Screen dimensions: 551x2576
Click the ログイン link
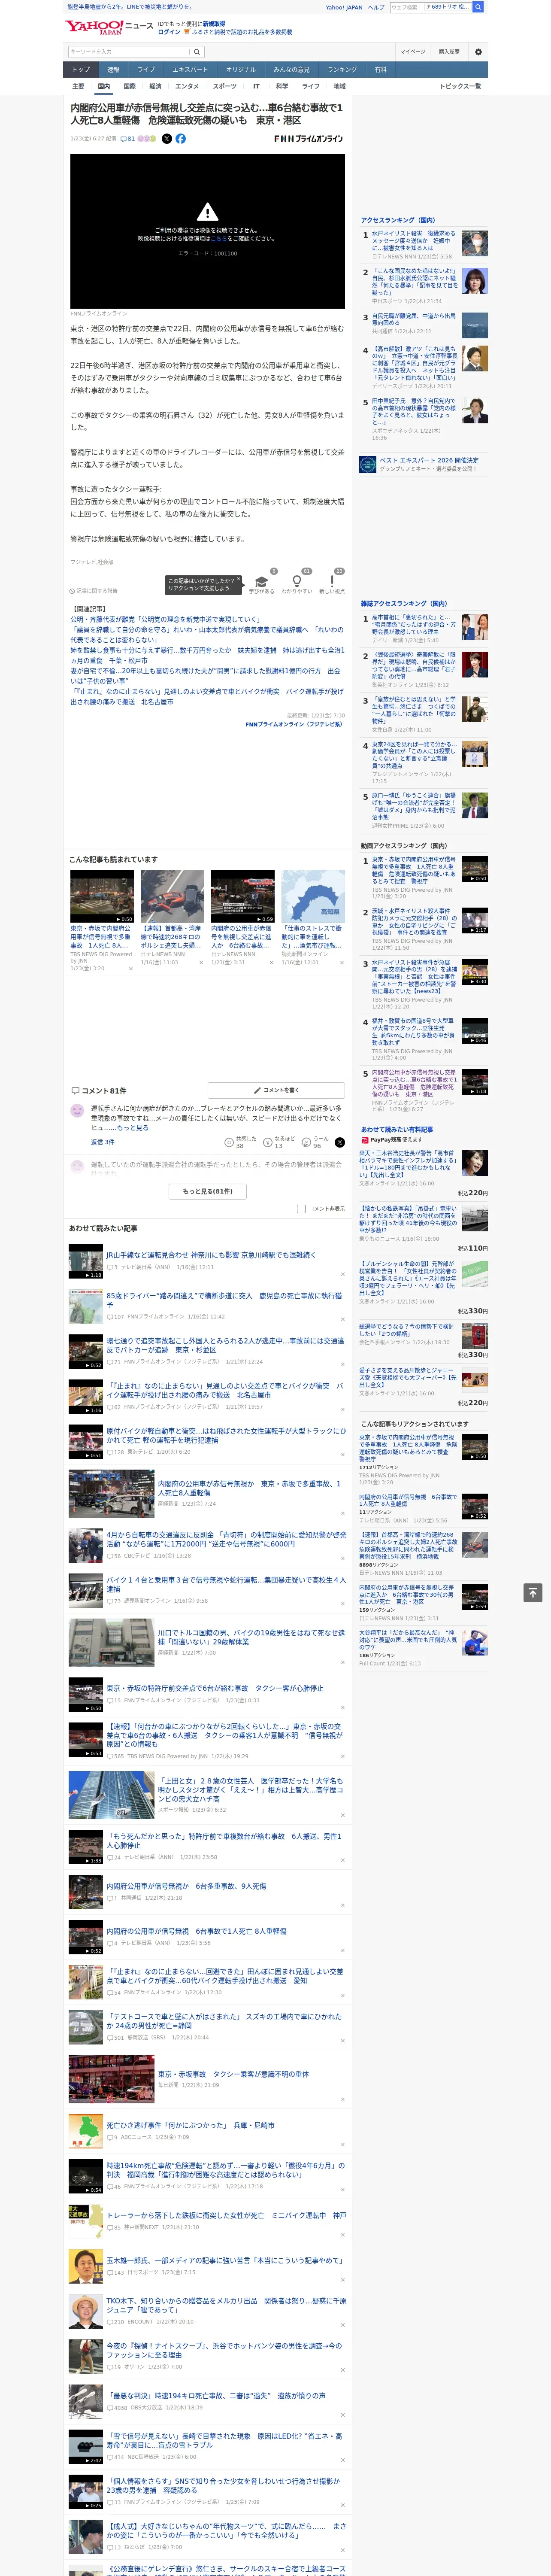pos(169,32)
